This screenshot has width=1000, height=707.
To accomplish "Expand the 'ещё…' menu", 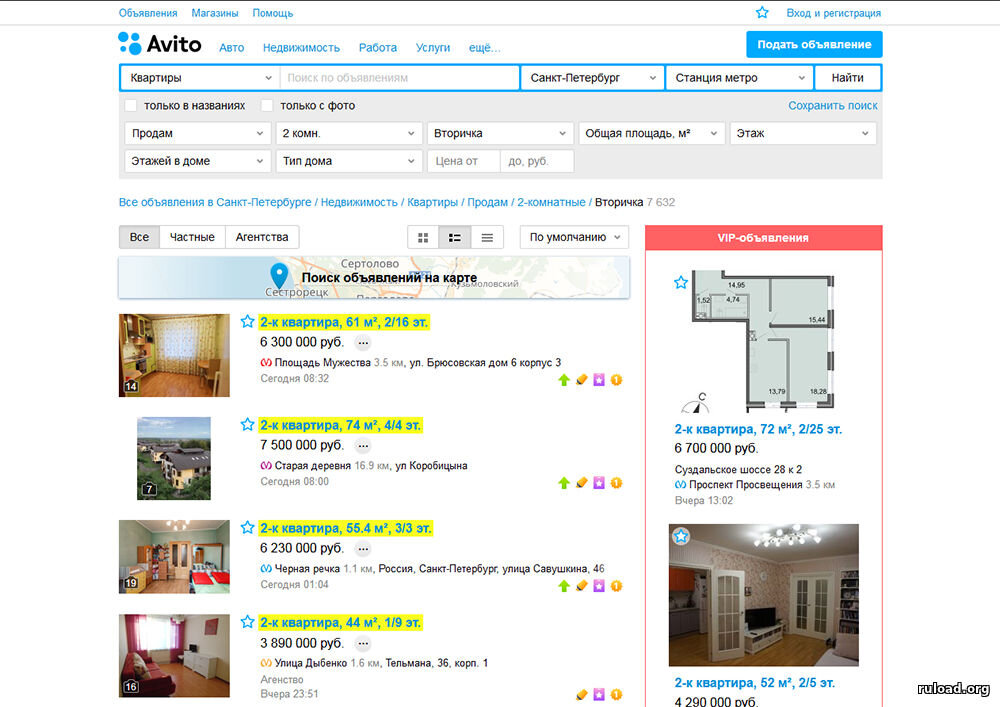I will (x=485, y=48).
